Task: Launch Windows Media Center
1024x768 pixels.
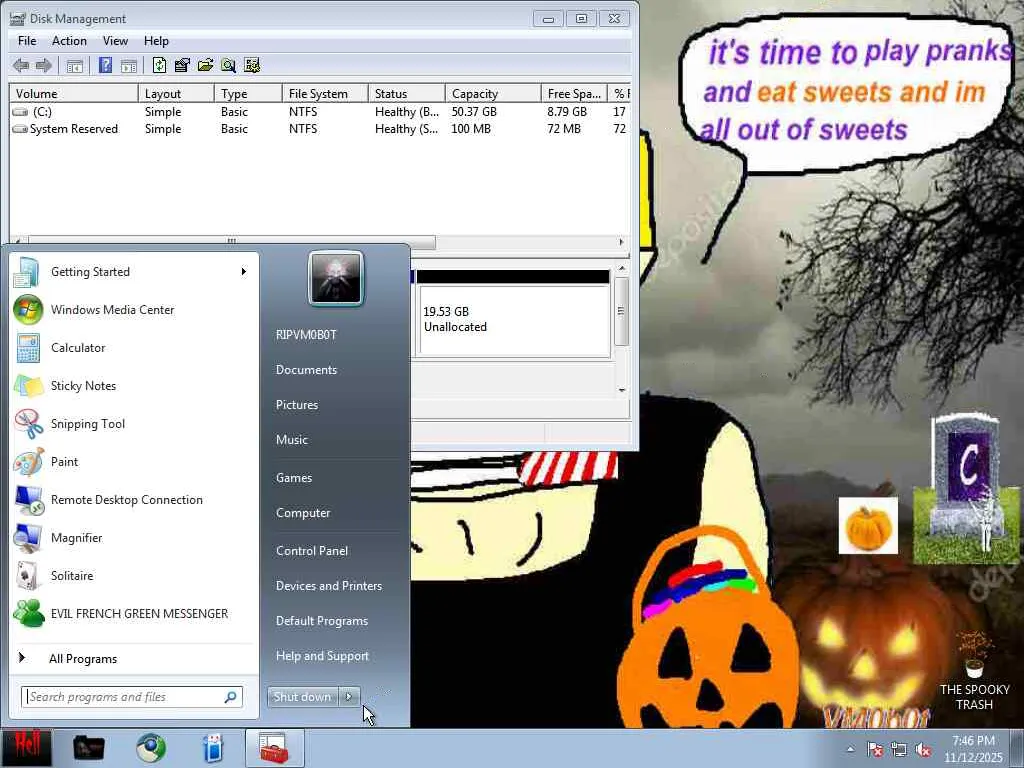Action: click(x=134, y=310)
